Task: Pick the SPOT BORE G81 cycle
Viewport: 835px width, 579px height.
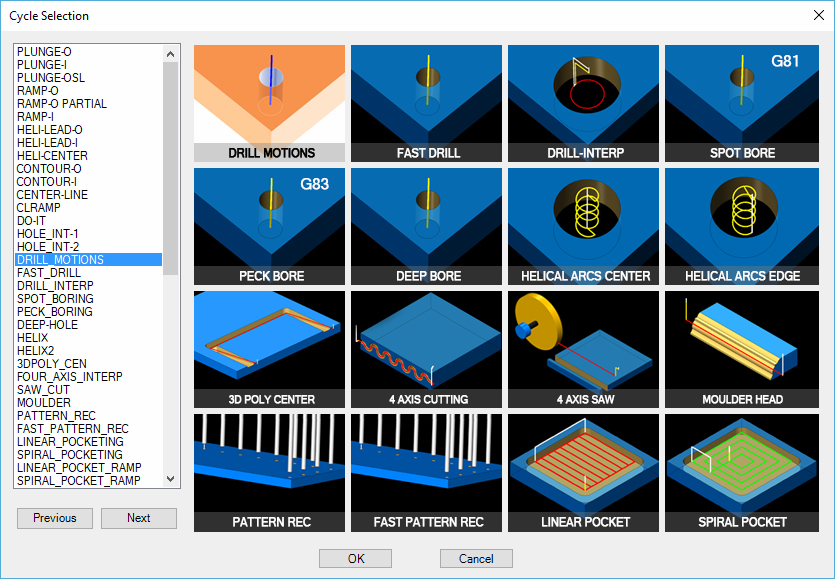Action: click(x=741, y=103)
